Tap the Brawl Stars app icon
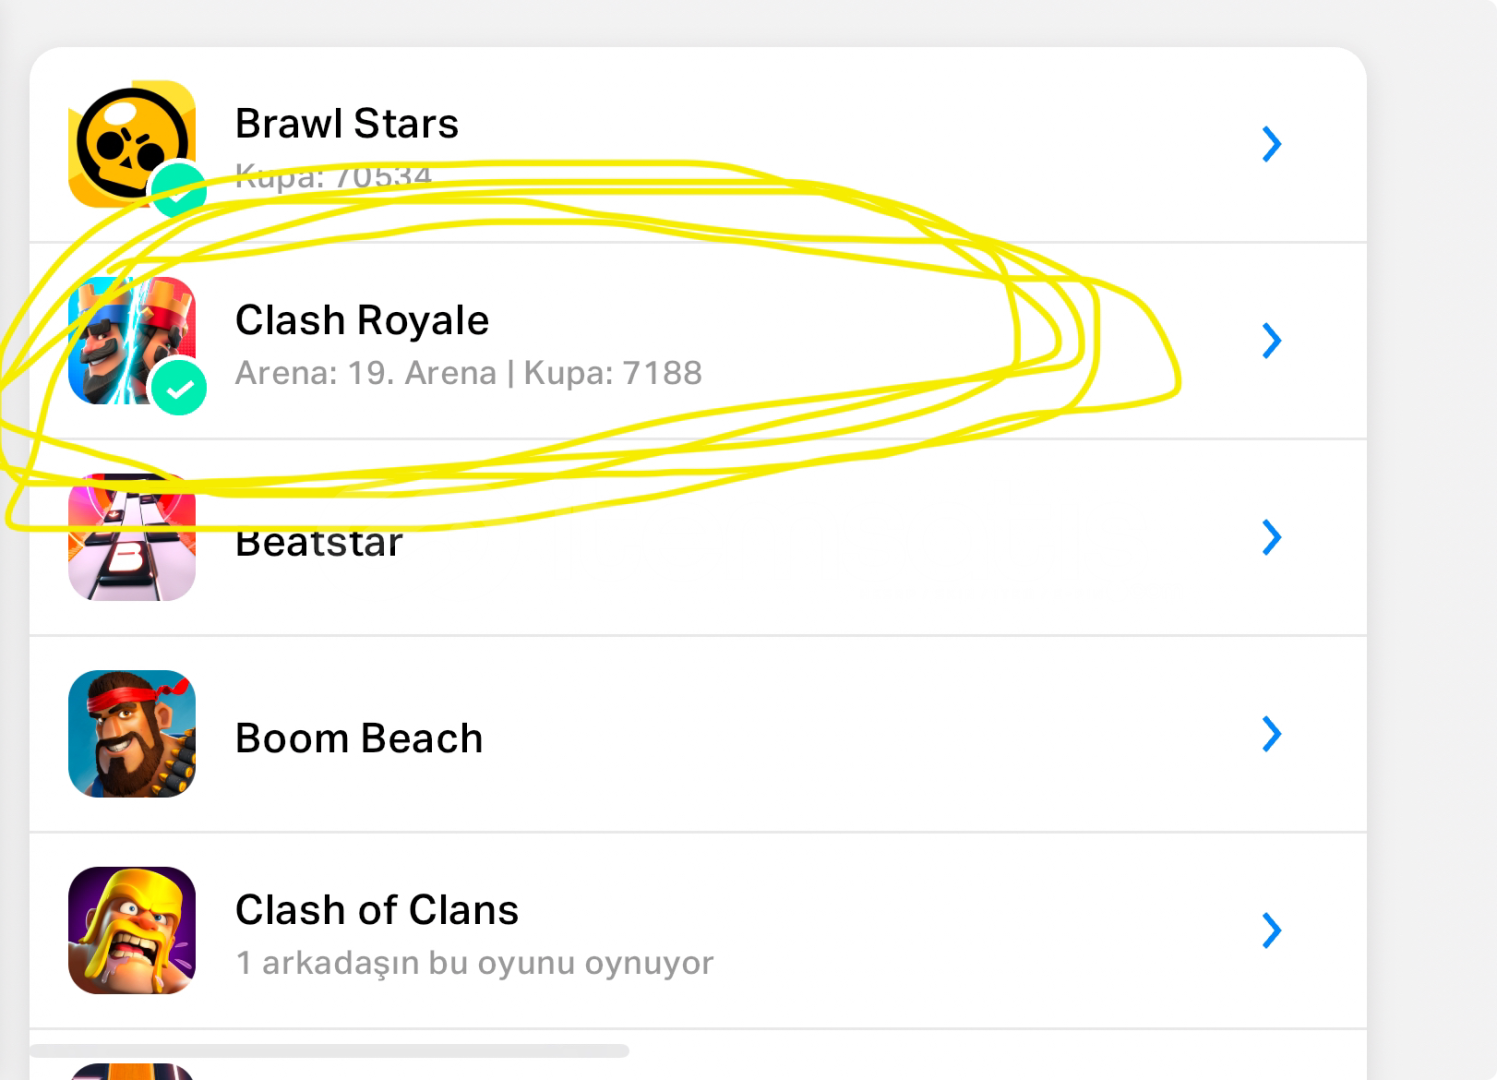 pyautogui.click(x=128, y=140)
